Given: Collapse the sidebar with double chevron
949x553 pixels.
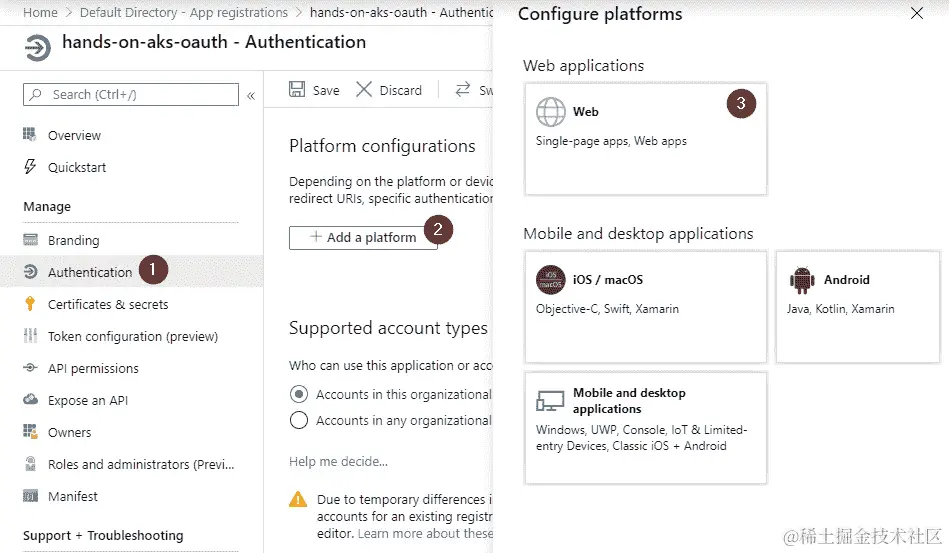Looking at the screenshot, I should tap(251, 95).
